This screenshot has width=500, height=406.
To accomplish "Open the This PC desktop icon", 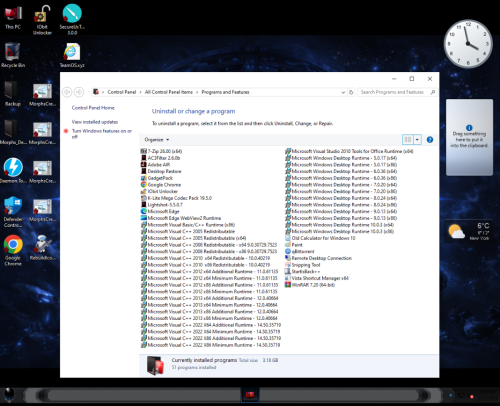I will click(x=13, y=17).
